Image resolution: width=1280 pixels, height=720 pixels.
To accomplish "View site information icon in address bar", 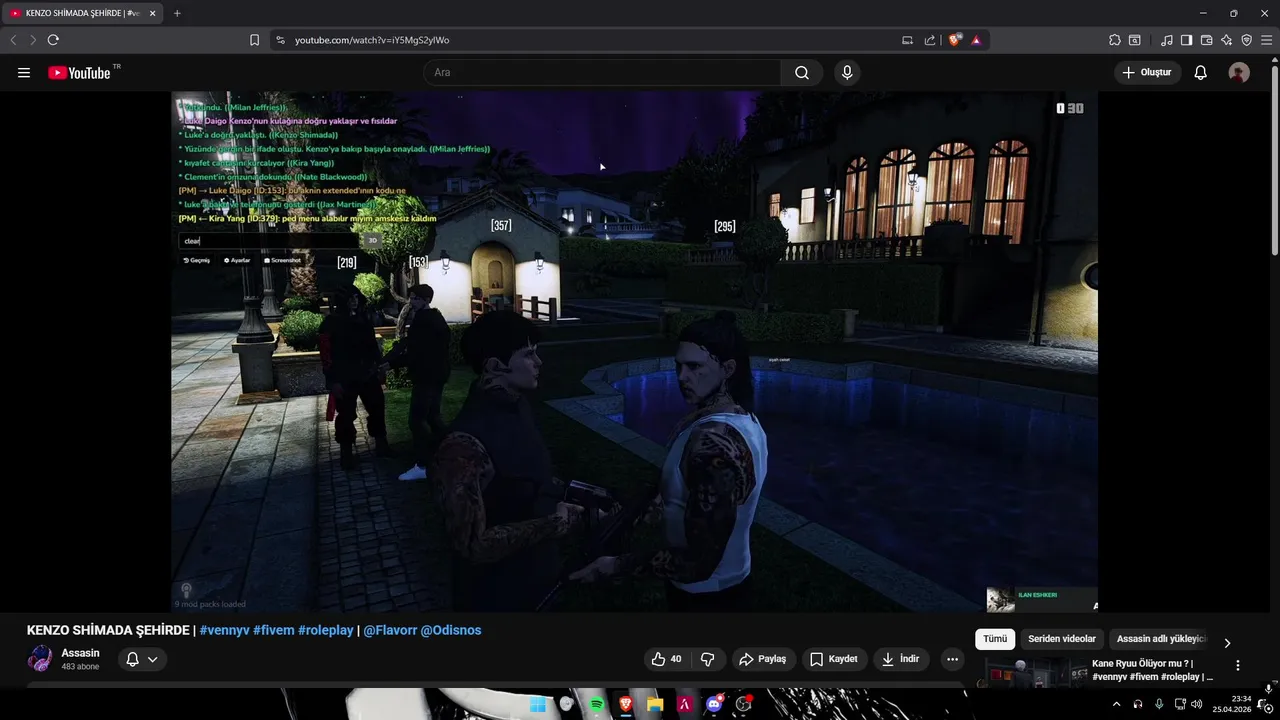I will pyautogui.click(x=280, y=40).
